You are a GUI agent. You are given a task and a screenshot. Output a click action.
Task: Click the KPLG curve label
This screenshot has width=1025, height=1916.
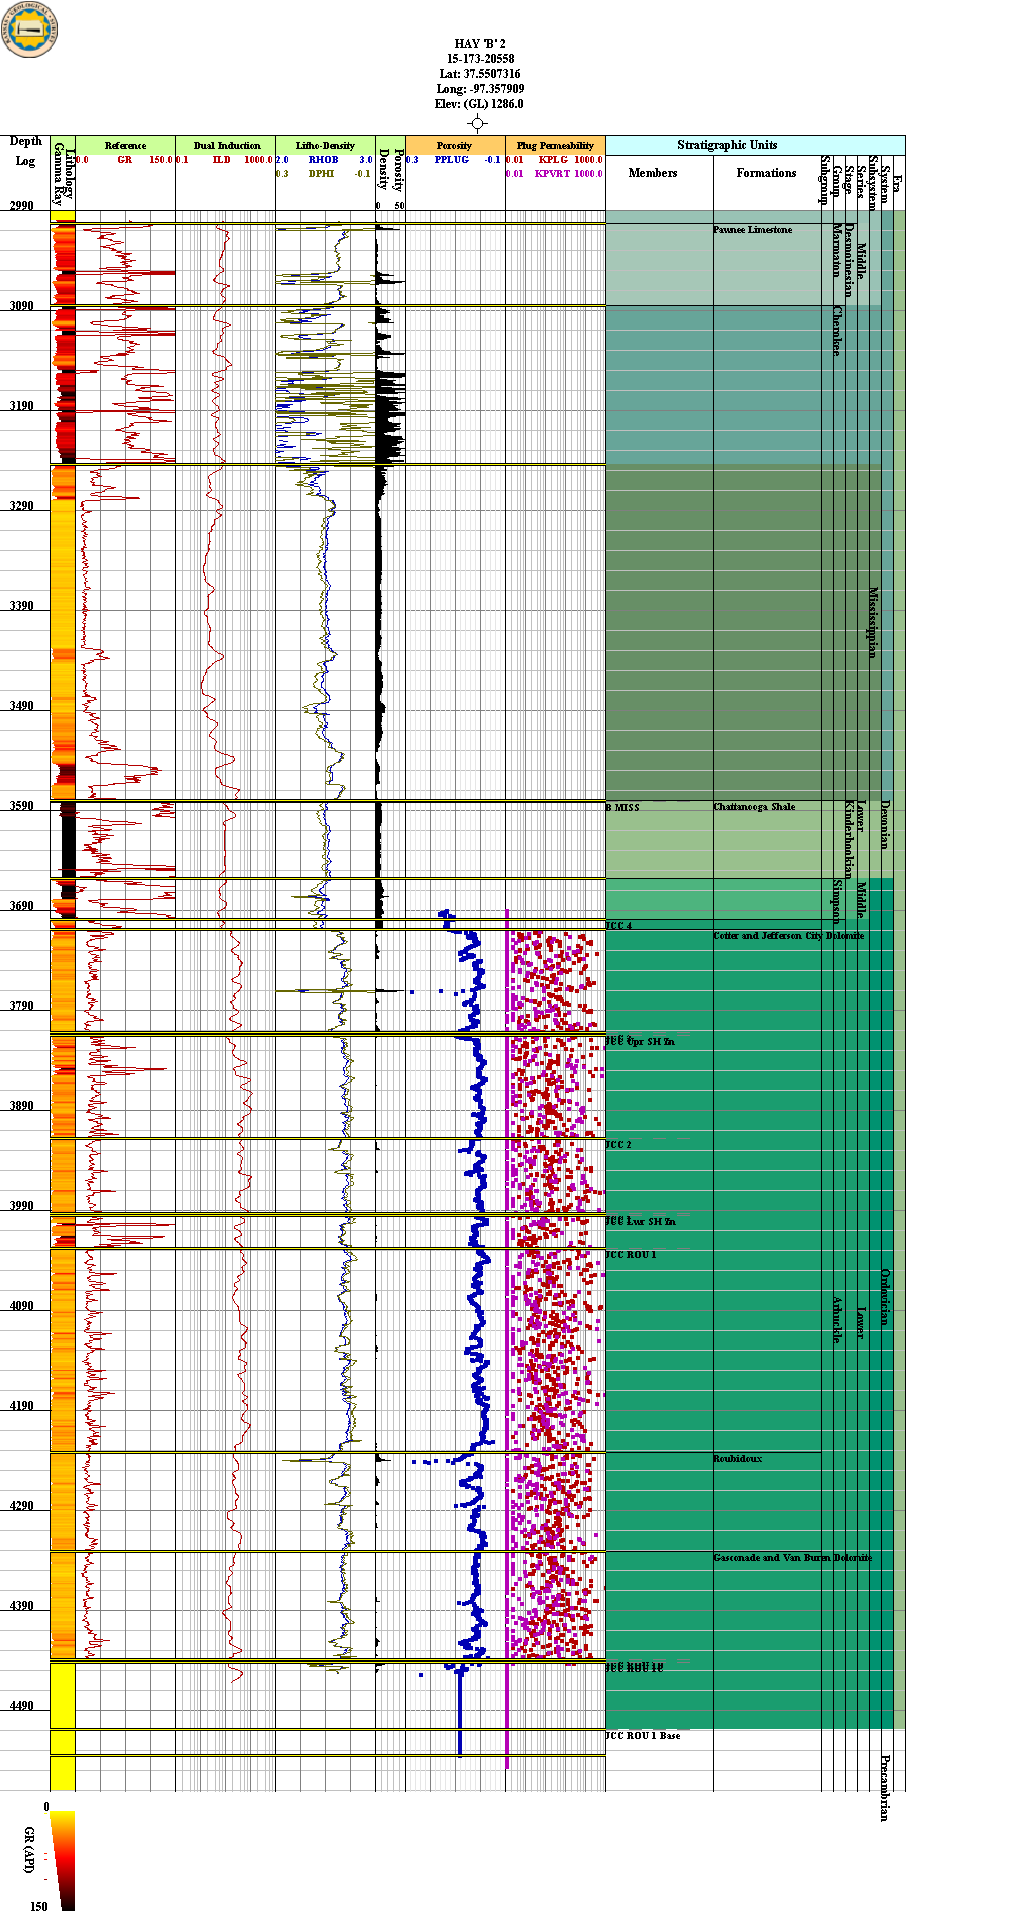click(x=553, y=160)
